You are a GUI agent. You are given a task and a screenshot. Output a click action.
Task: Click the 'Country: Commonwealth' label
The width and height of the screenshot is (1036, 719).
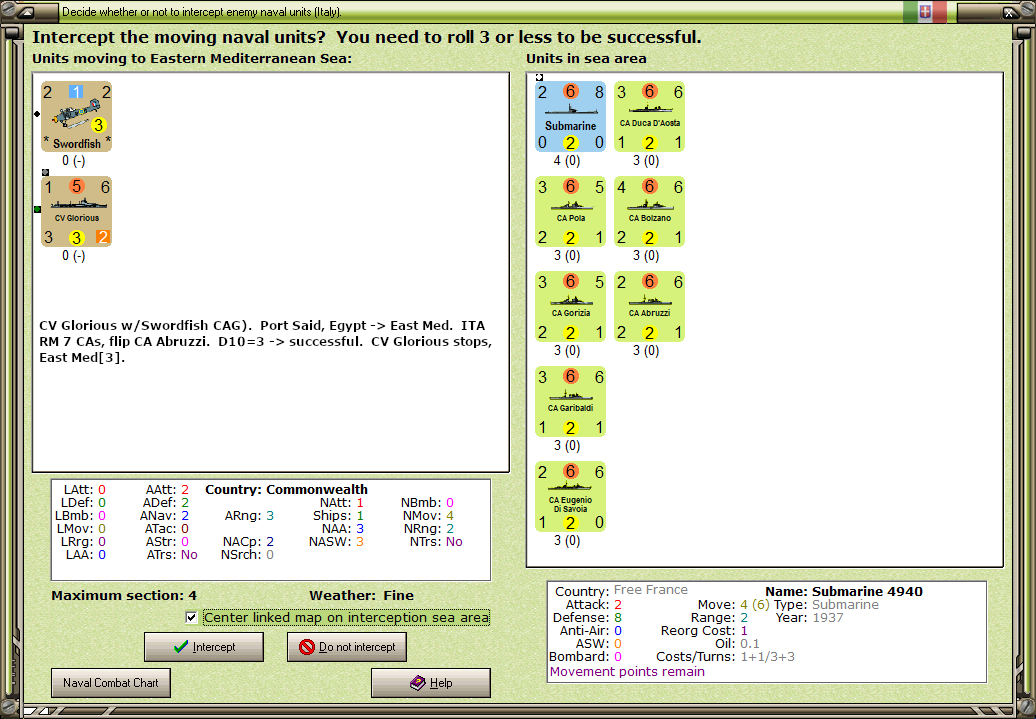click(286, 490)
